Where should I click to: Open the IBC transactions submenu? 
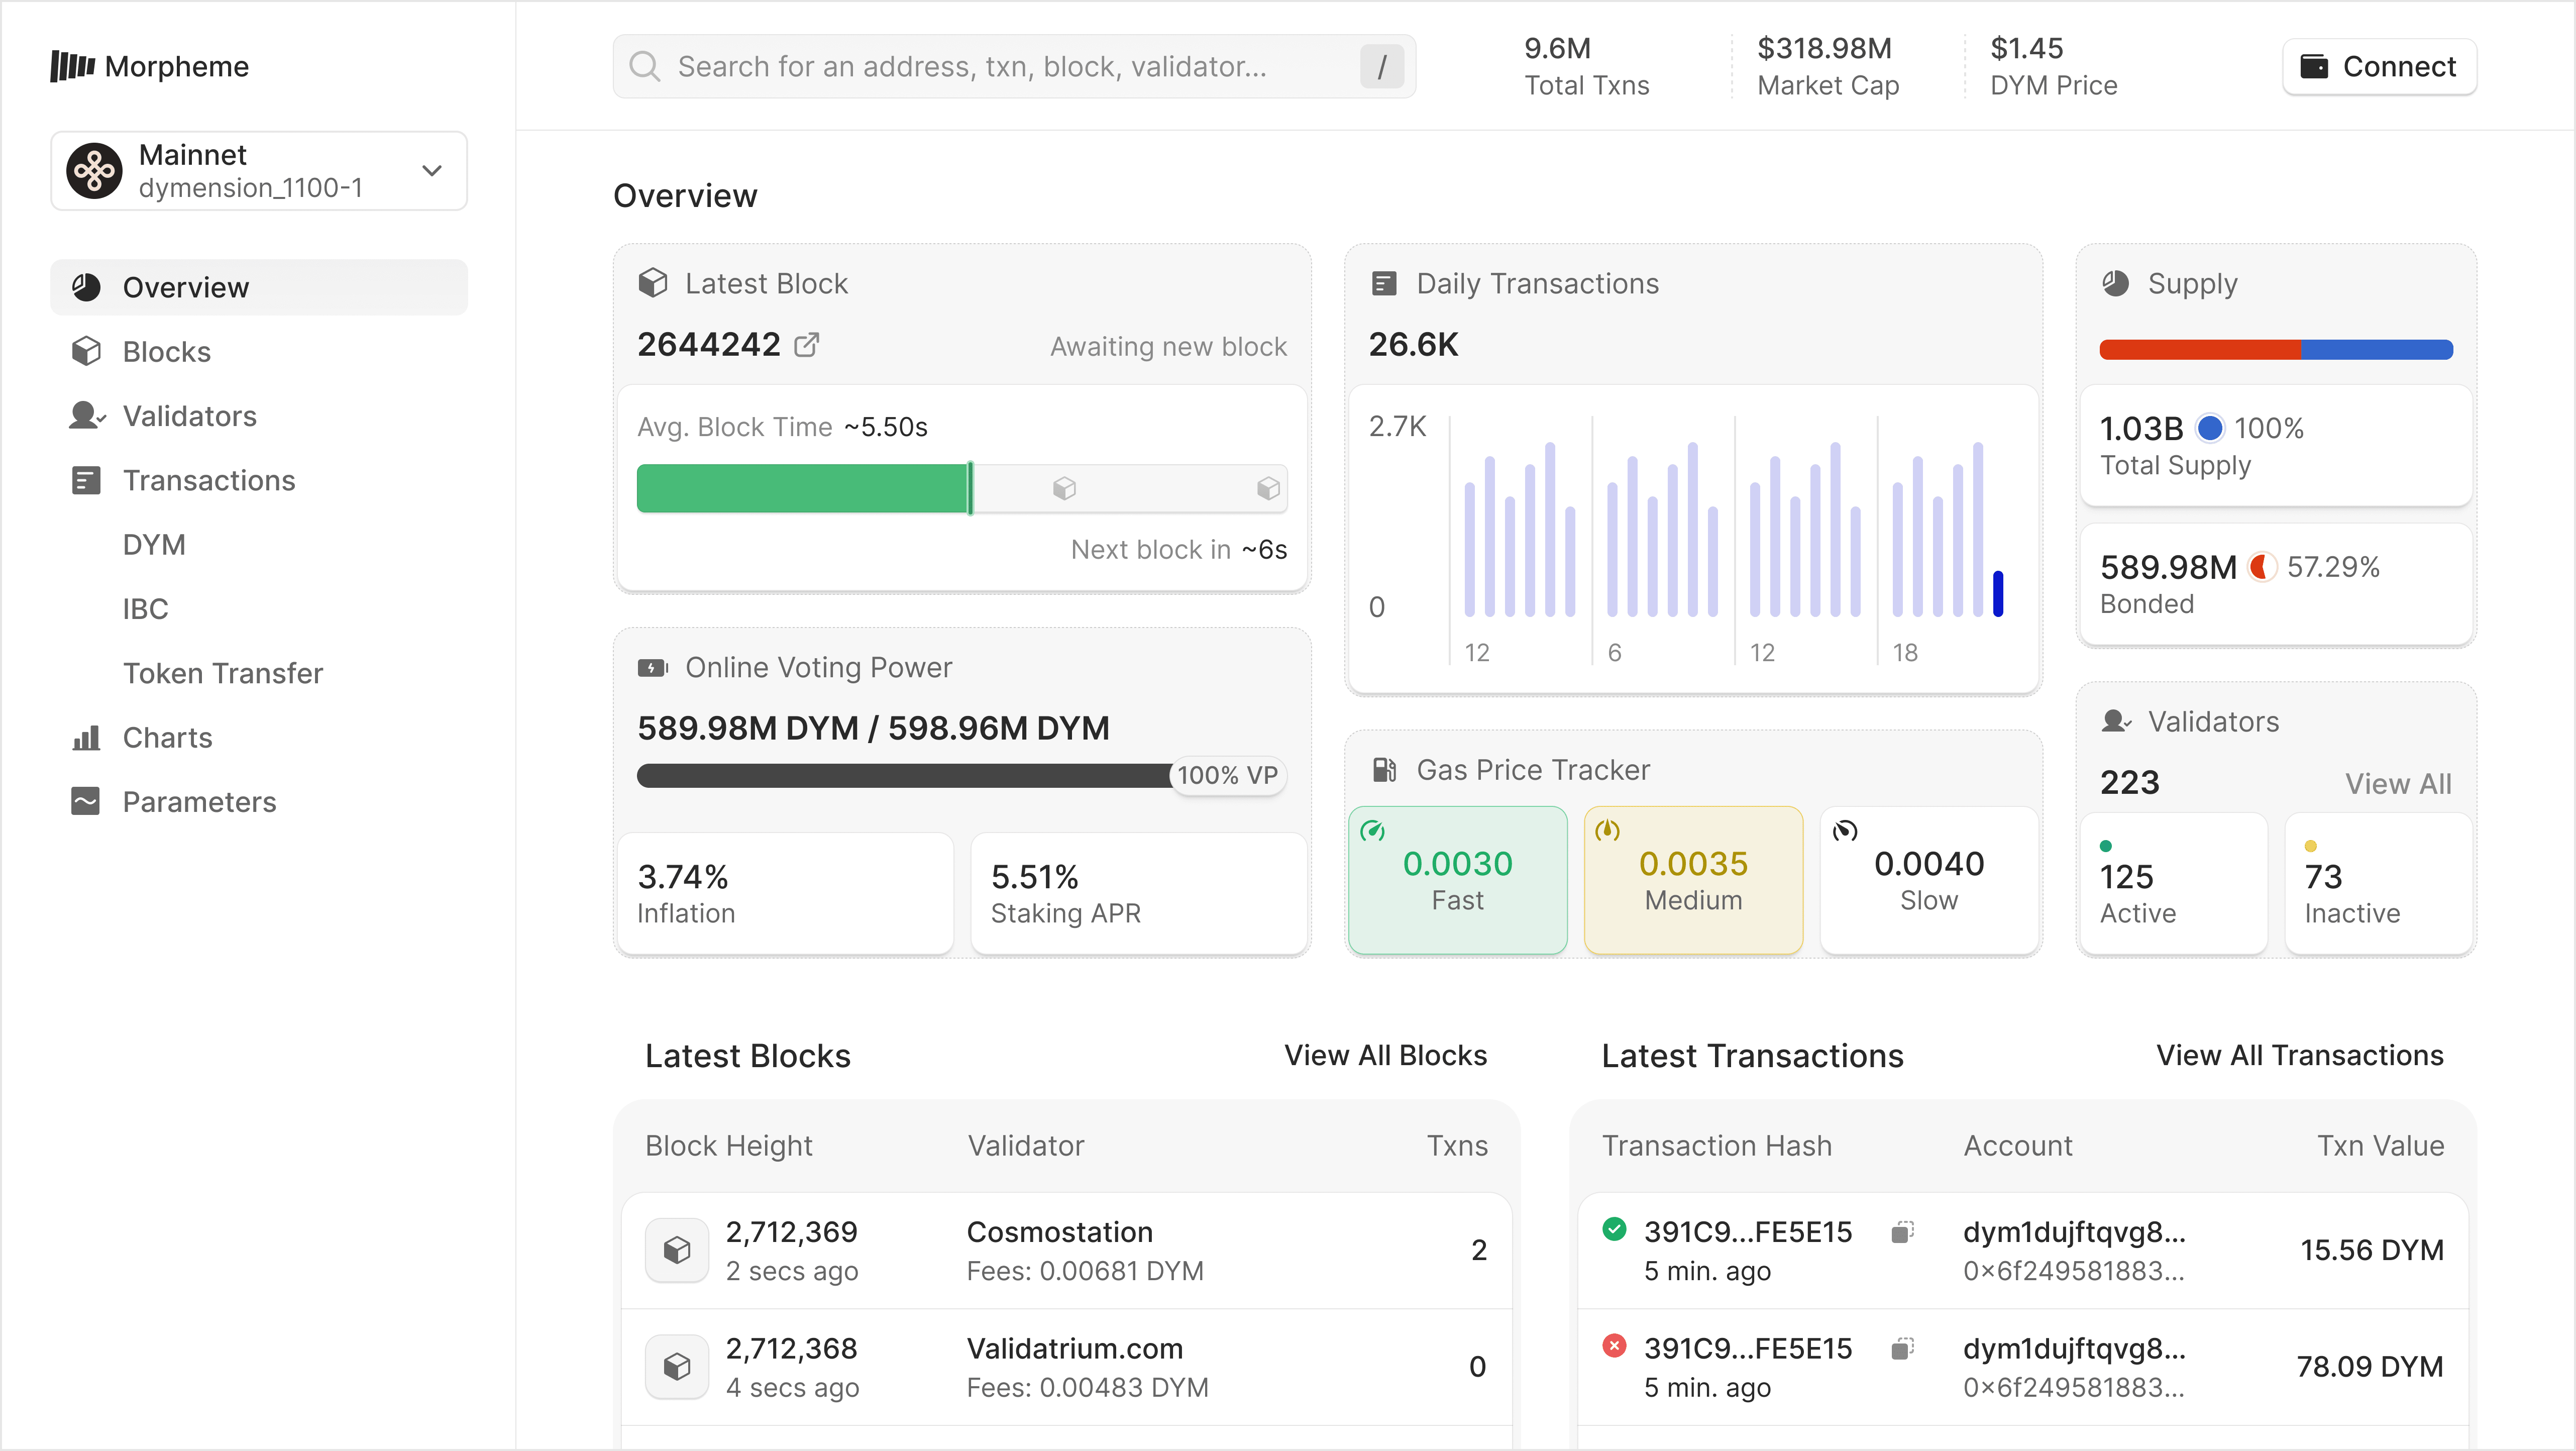pos(145,609)
